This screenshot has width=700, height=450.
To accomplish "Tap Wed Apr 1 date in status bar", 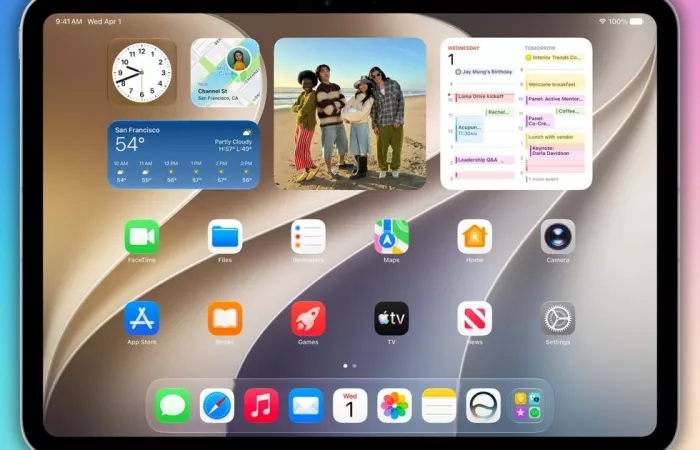I will pos(104,21).
